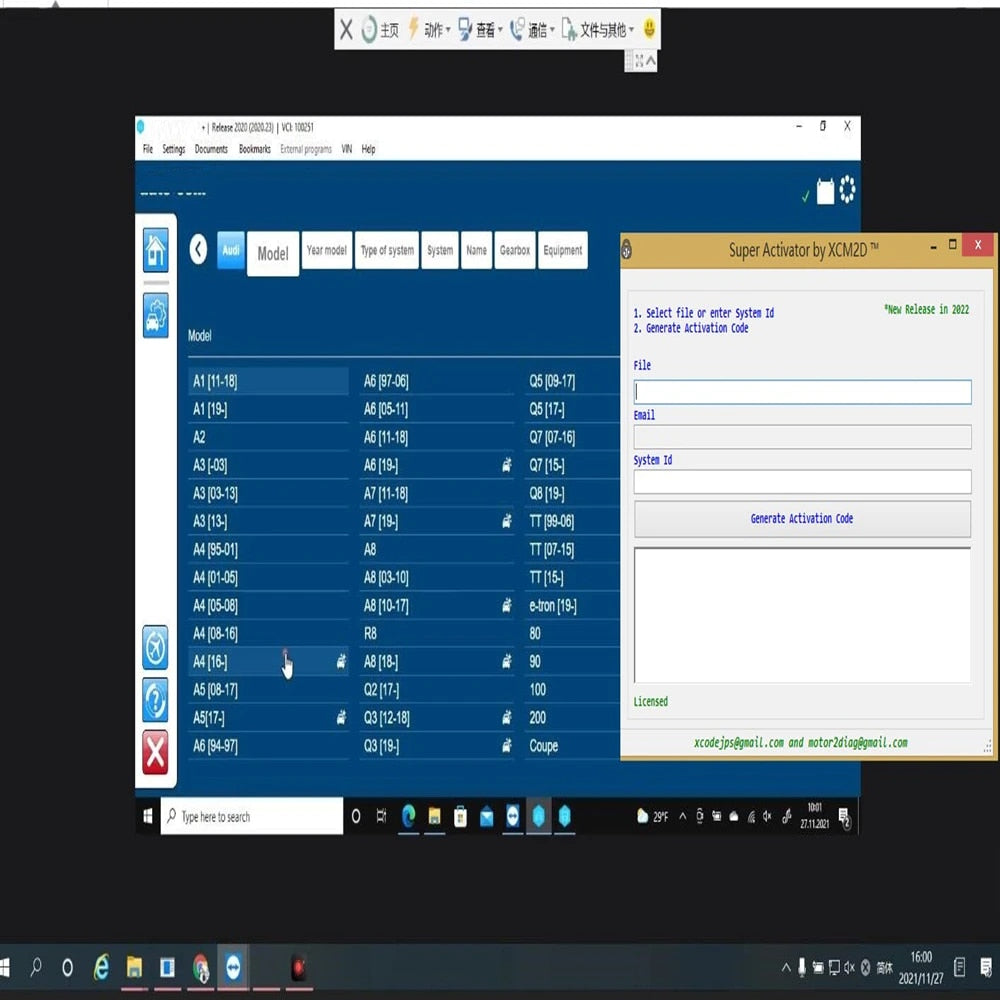Click inside the System Id input field

[800, 482]
